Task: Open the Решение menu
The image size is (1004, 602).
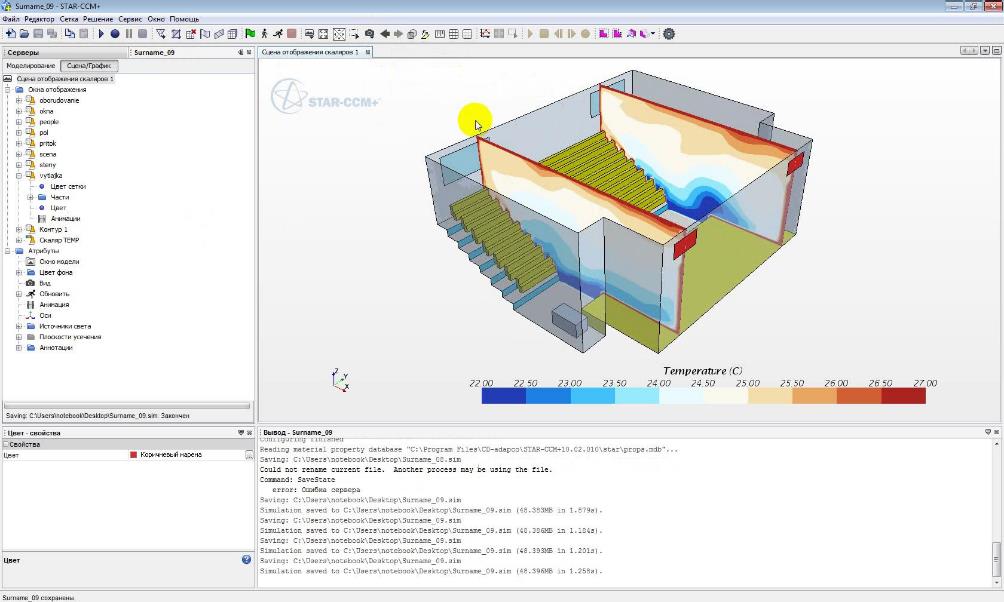Action: click(x=98, y=19)
